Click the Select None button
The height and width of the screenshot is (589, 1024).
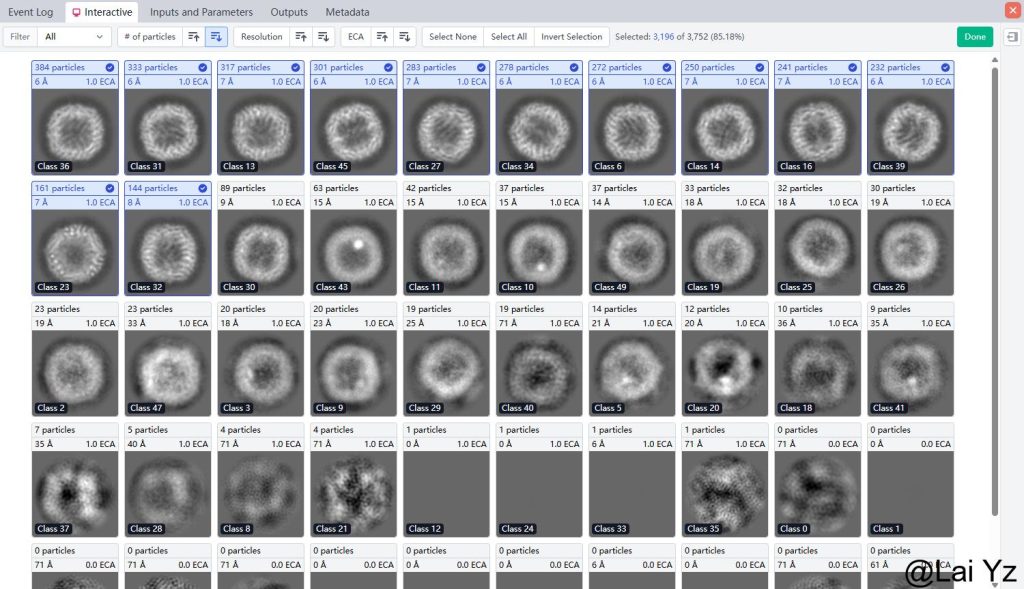(452, 37)
